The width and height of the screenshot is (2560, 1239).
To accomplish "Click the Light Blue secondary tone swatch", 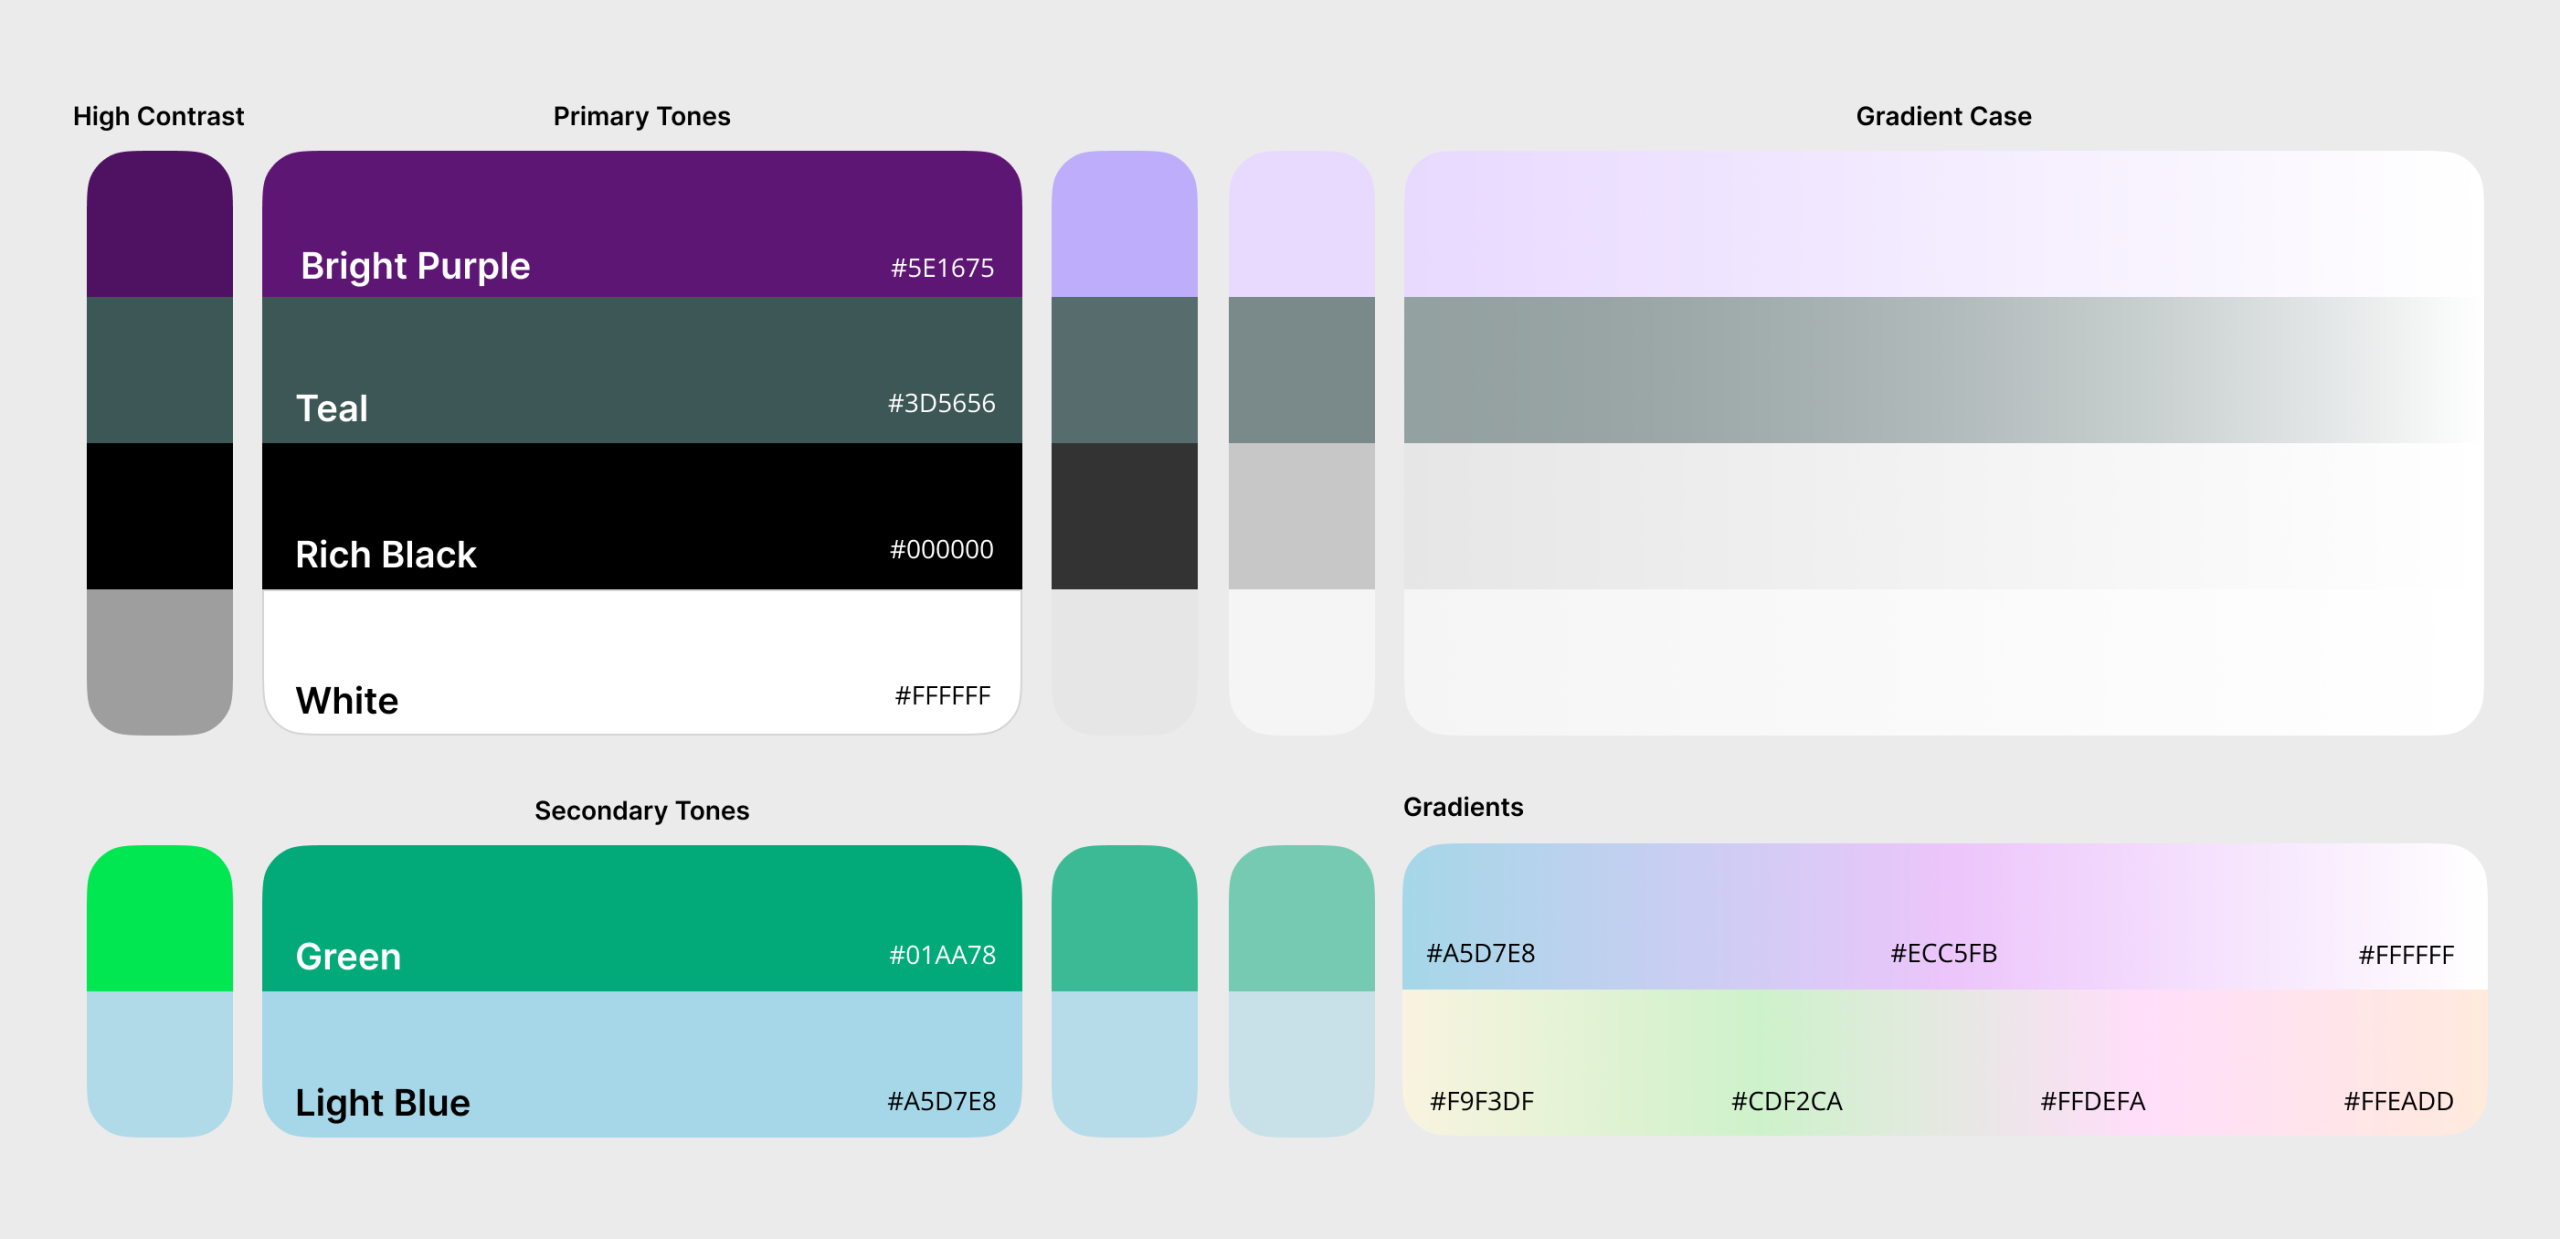I will 641,1063.
